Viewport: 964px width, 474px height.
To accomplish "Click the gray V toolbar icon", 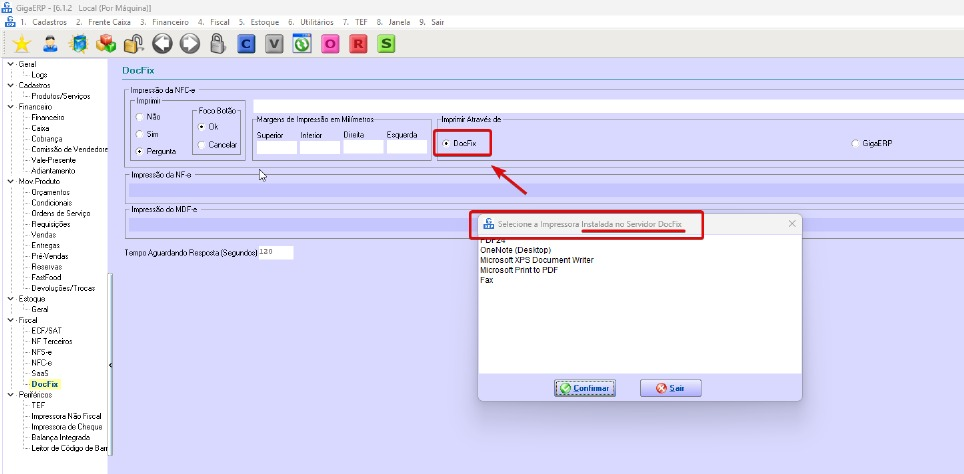I will pyautogui.click(x=275, y=44).
